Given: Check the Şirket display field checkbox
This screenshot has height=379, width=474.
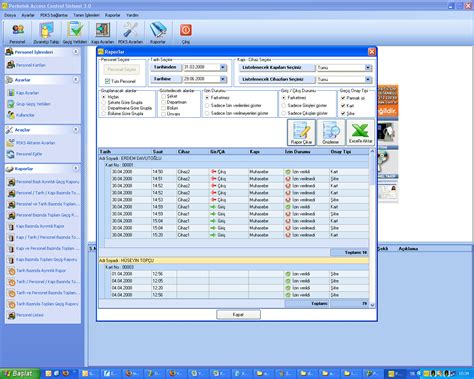Looking at the screenshot, I should tap(163, 96).
